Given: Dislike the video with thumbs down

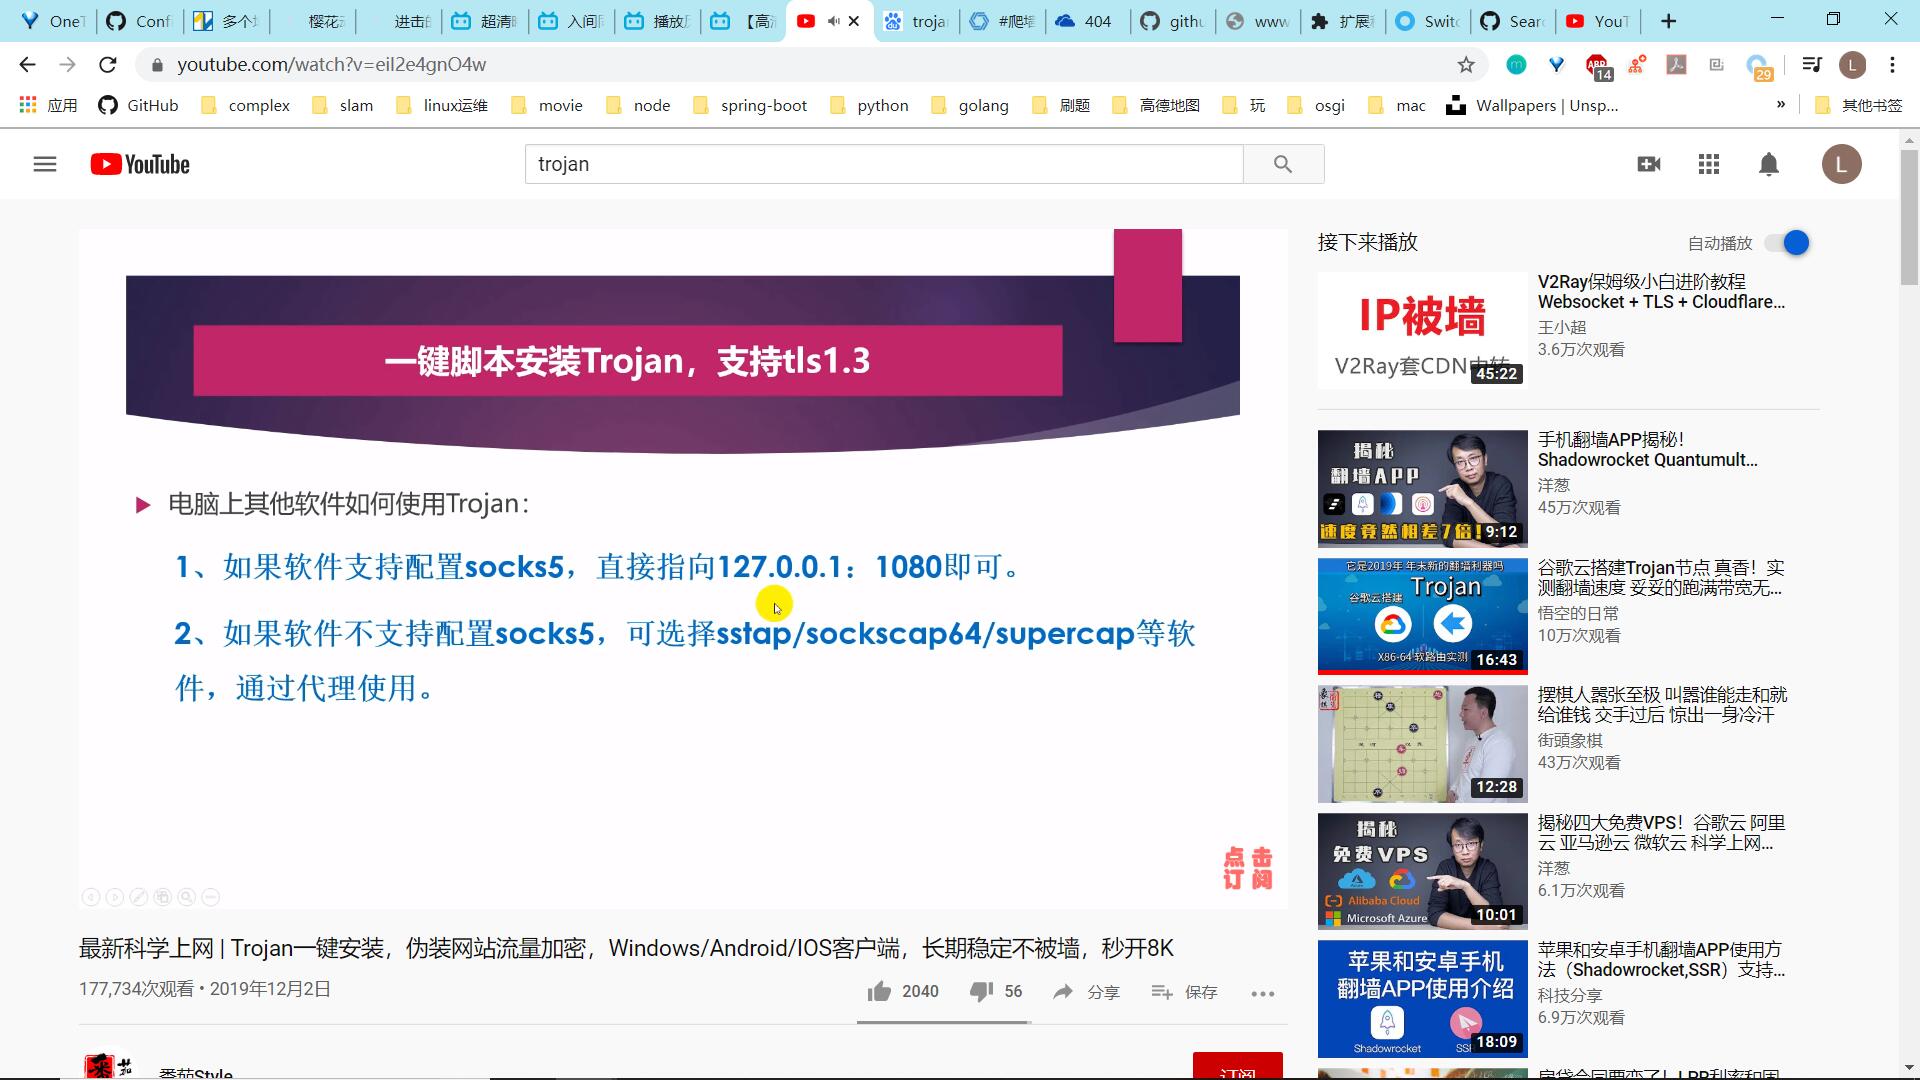Looking at the screenshot, I should 981,991.
